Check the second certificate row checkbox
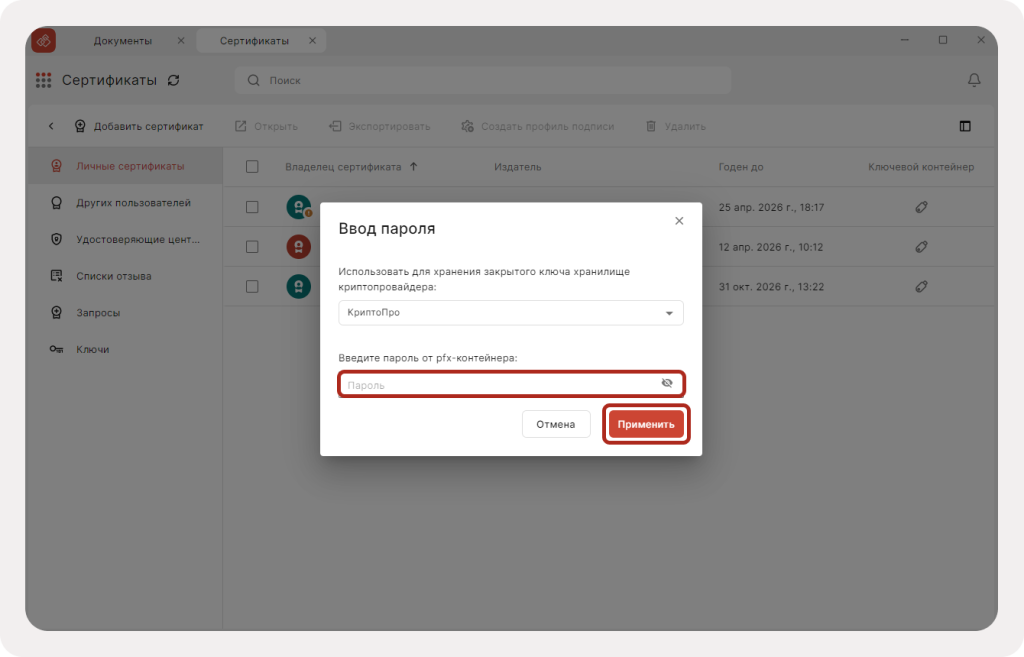 [x=252, y=247]
